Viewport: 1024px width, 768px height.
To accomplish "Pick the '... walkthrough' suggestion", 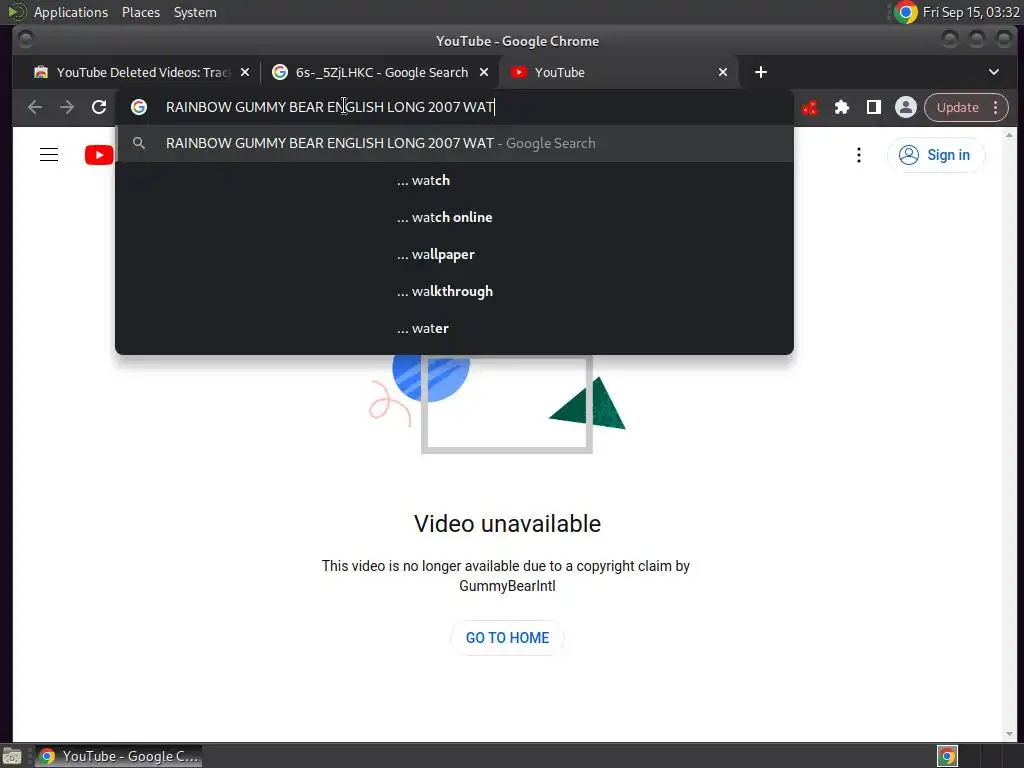I will click(455, 291).
